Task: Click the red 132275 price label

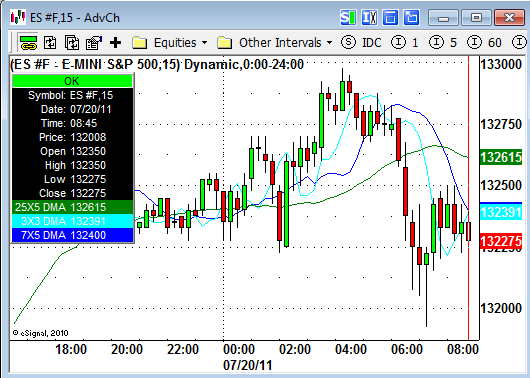Action: click(501, 241)
